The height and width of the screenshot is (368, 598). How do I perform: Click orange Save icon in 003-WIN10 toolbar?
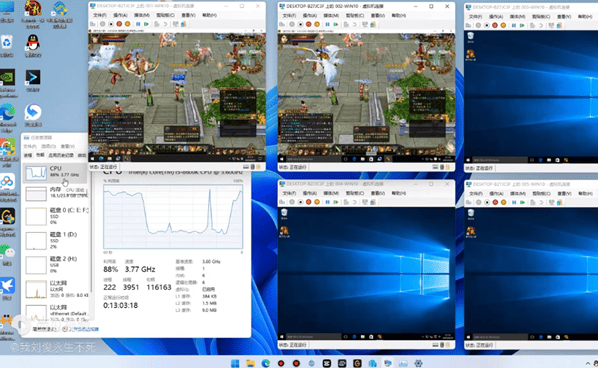[503, 26]
